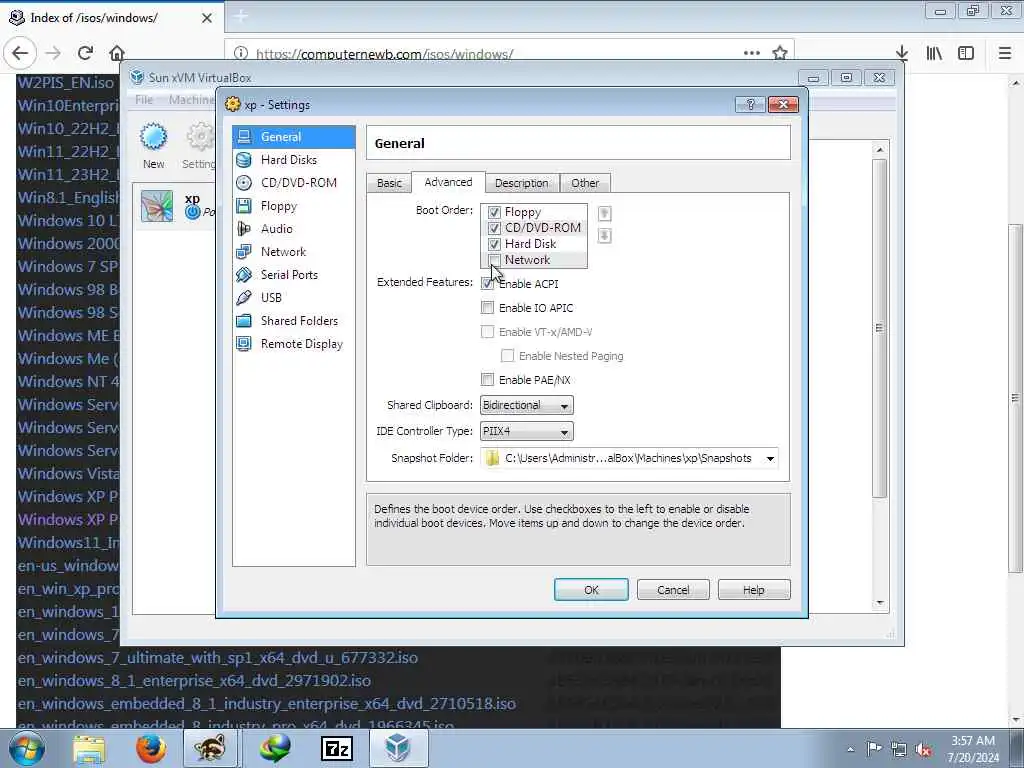Cancel the settings dialog
Image resolution: width=1024 pixels, height=768 pixels.
coord(673,590)
